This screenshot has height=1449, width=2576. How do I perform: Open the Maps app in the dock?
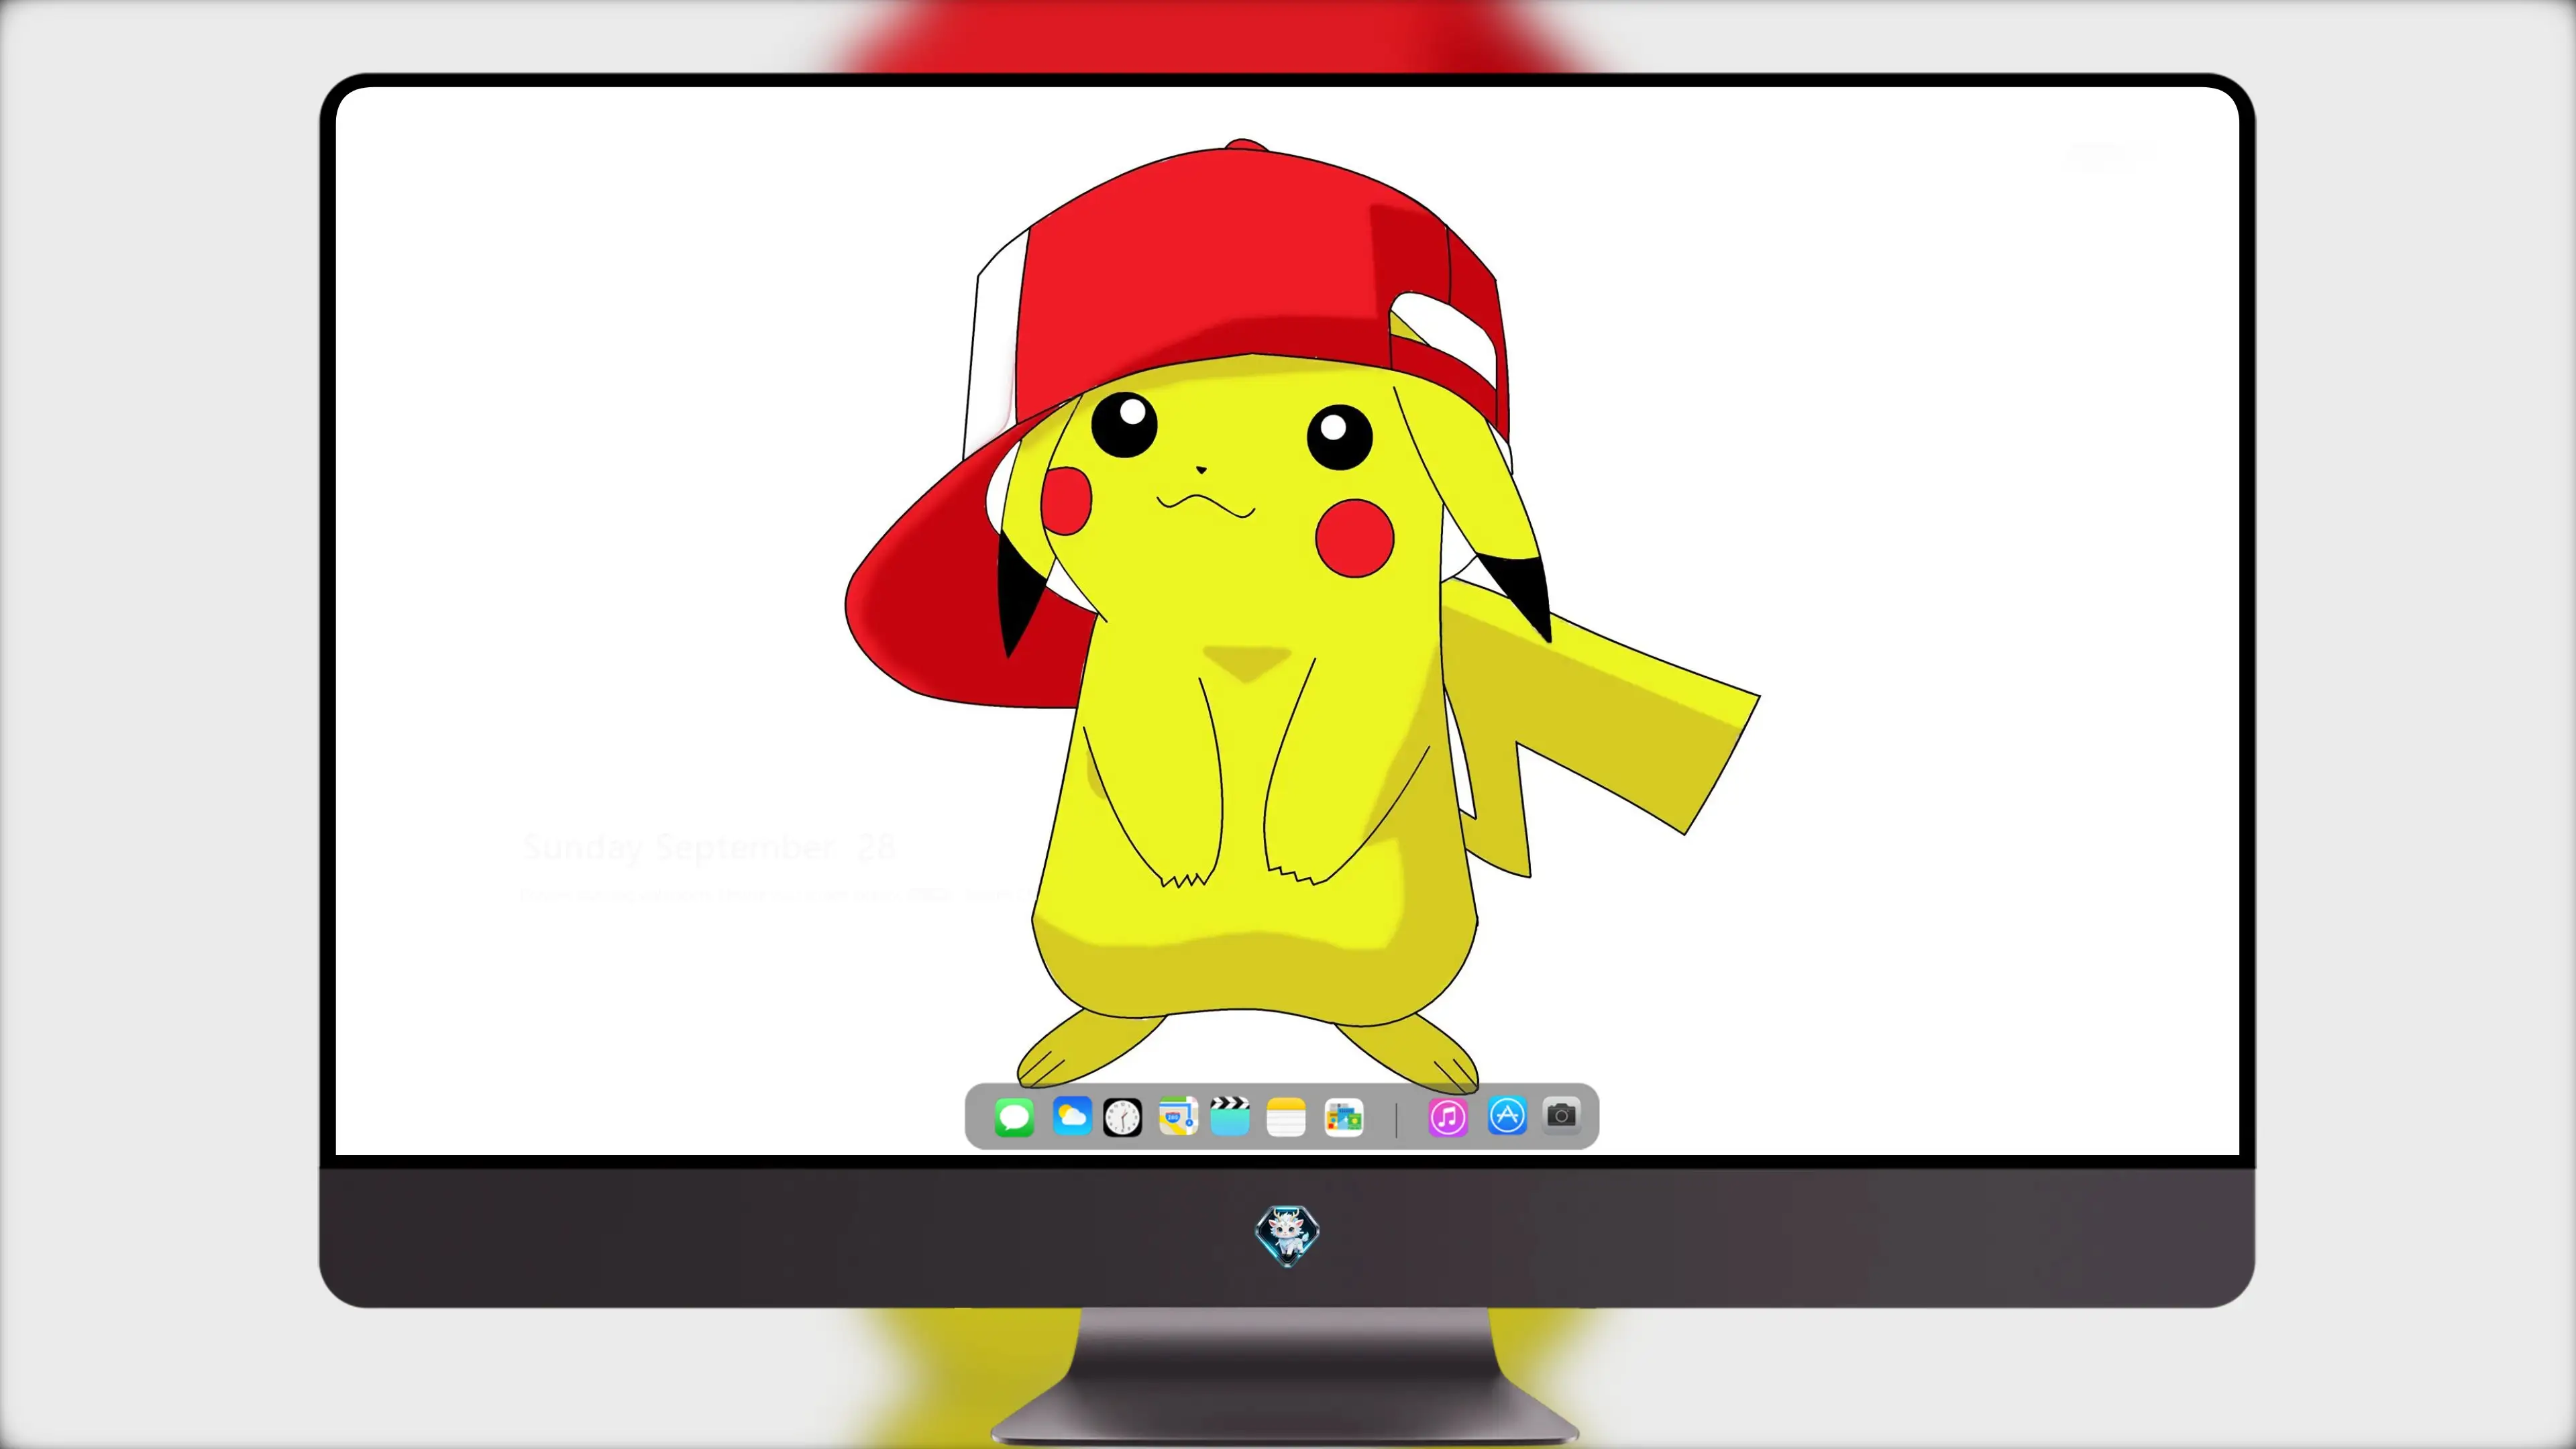tap(1178, 1116)
